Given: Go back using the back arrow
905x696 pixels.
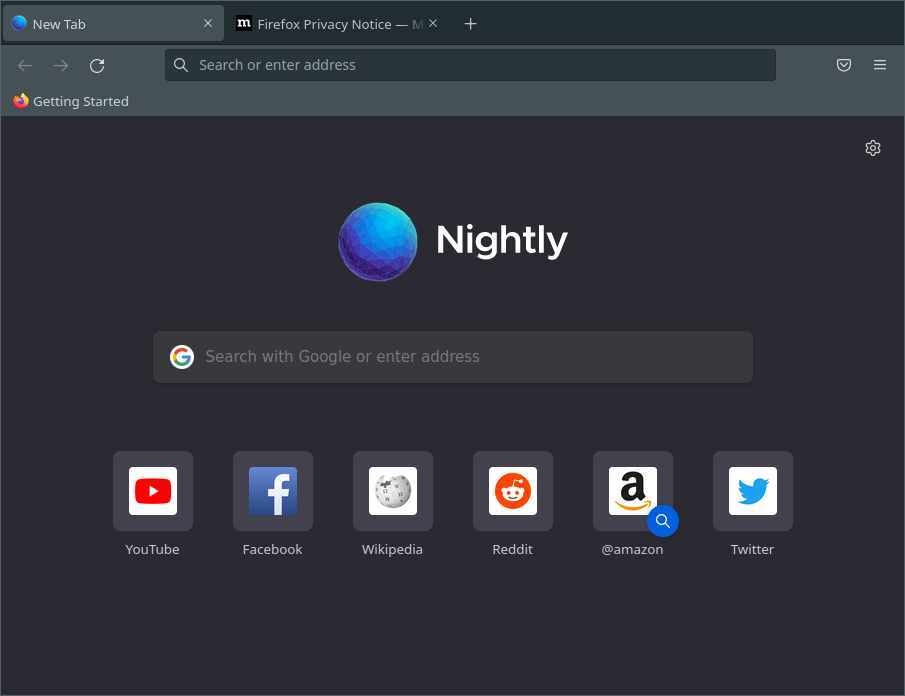Looking at the screenshot, I should 25,66.
